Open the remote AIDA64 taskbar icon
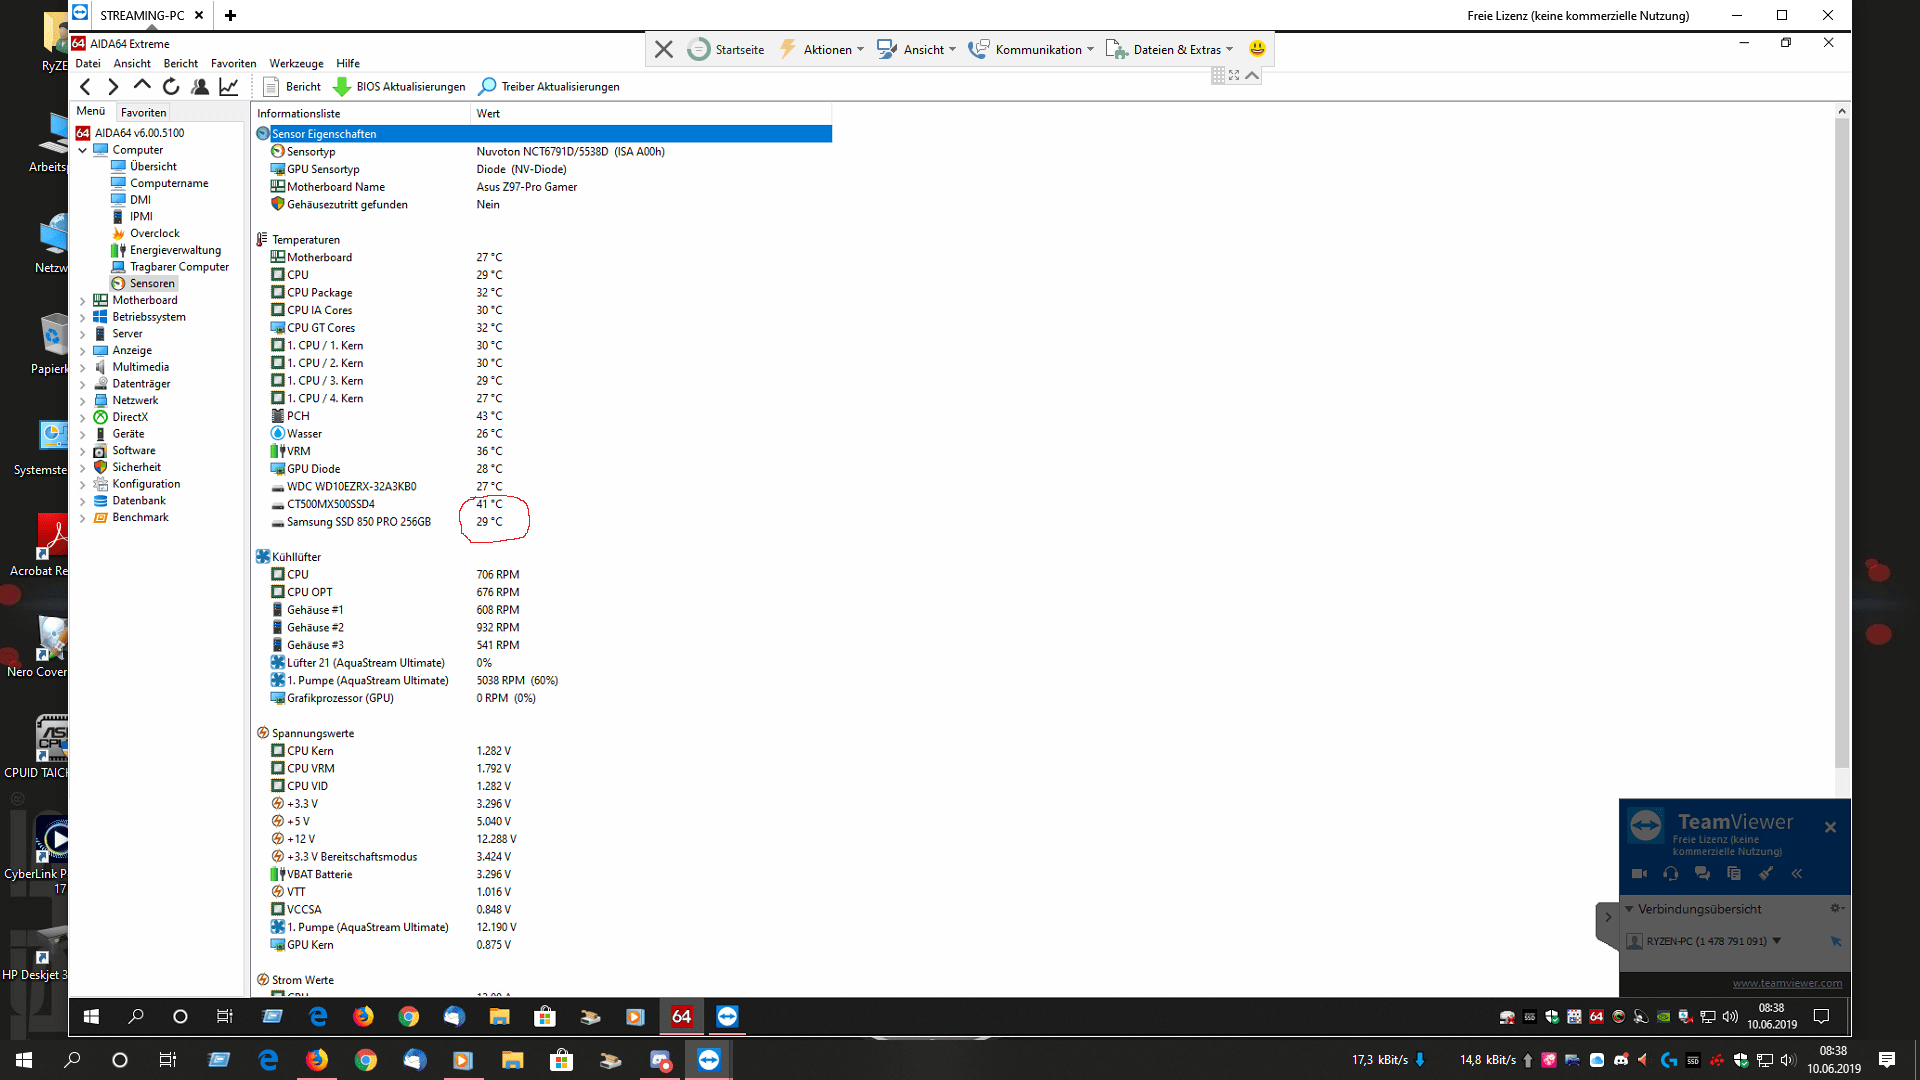 tap(681, 1016)
